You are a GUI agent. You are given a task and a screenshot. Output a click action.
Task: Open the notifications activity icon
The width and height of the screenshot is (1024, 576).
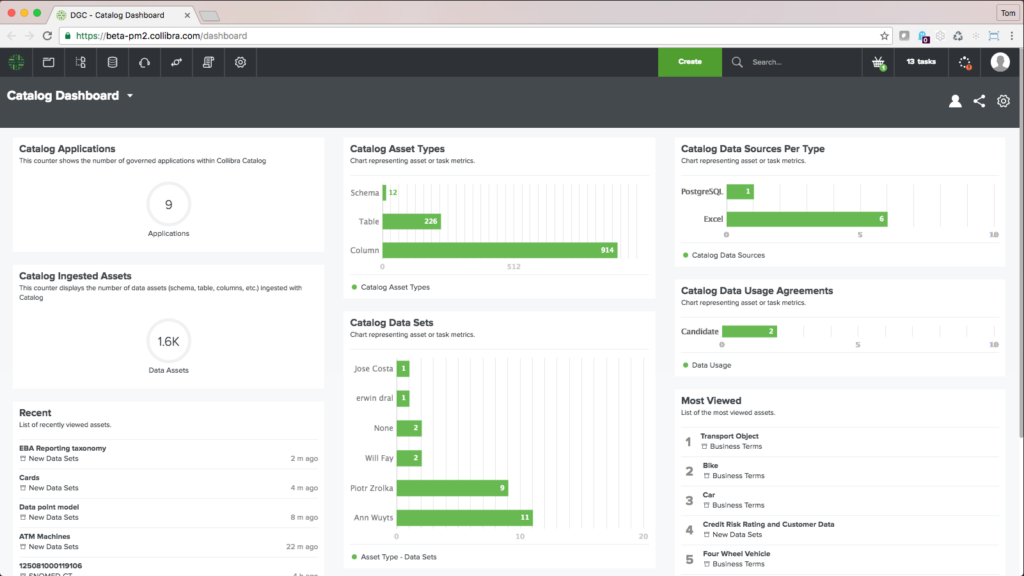coord(964,61)
